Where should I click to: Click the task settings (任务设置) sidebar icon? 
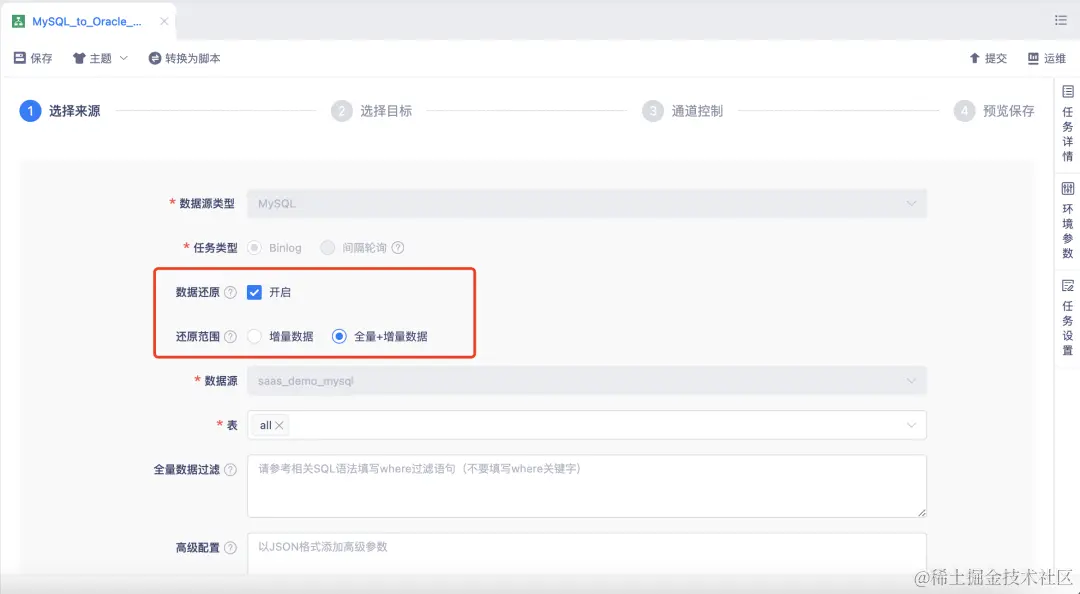pyautogui.click(x=1068, y=285)
